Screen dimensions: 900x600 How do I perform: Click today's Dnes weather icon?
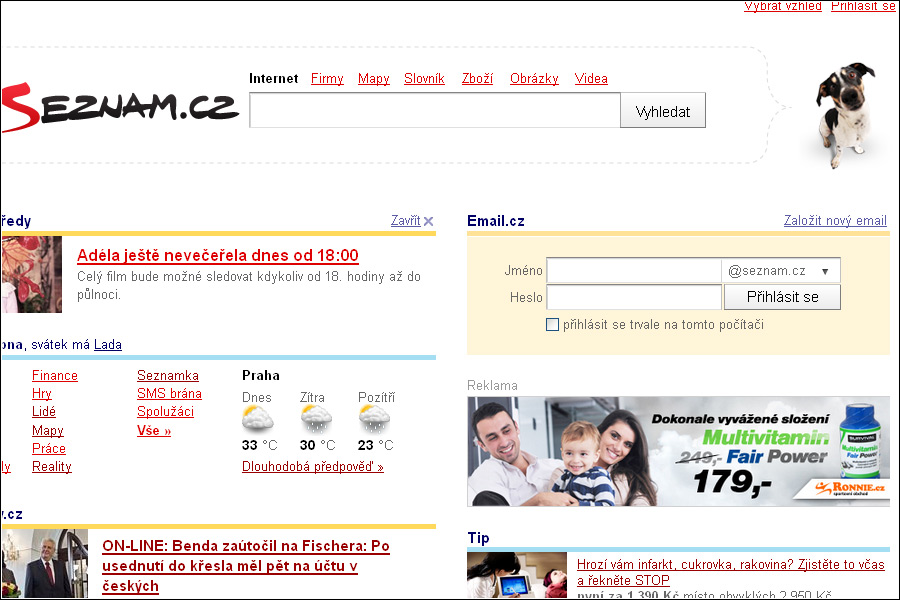[258, 419]
